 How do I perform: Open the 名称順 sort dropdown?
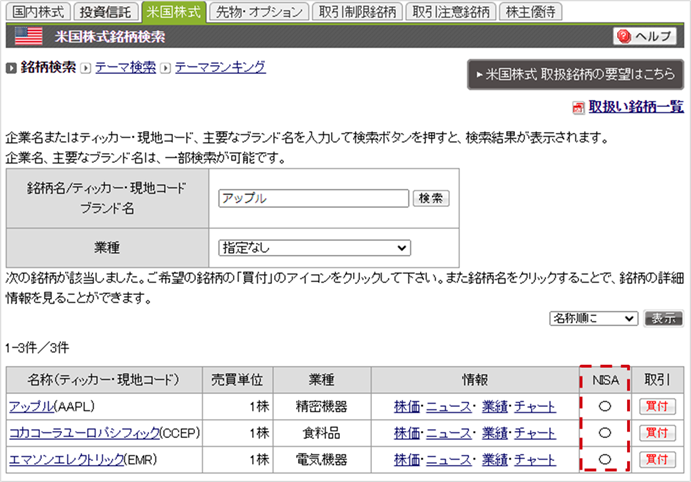click(x=594, y=318)
